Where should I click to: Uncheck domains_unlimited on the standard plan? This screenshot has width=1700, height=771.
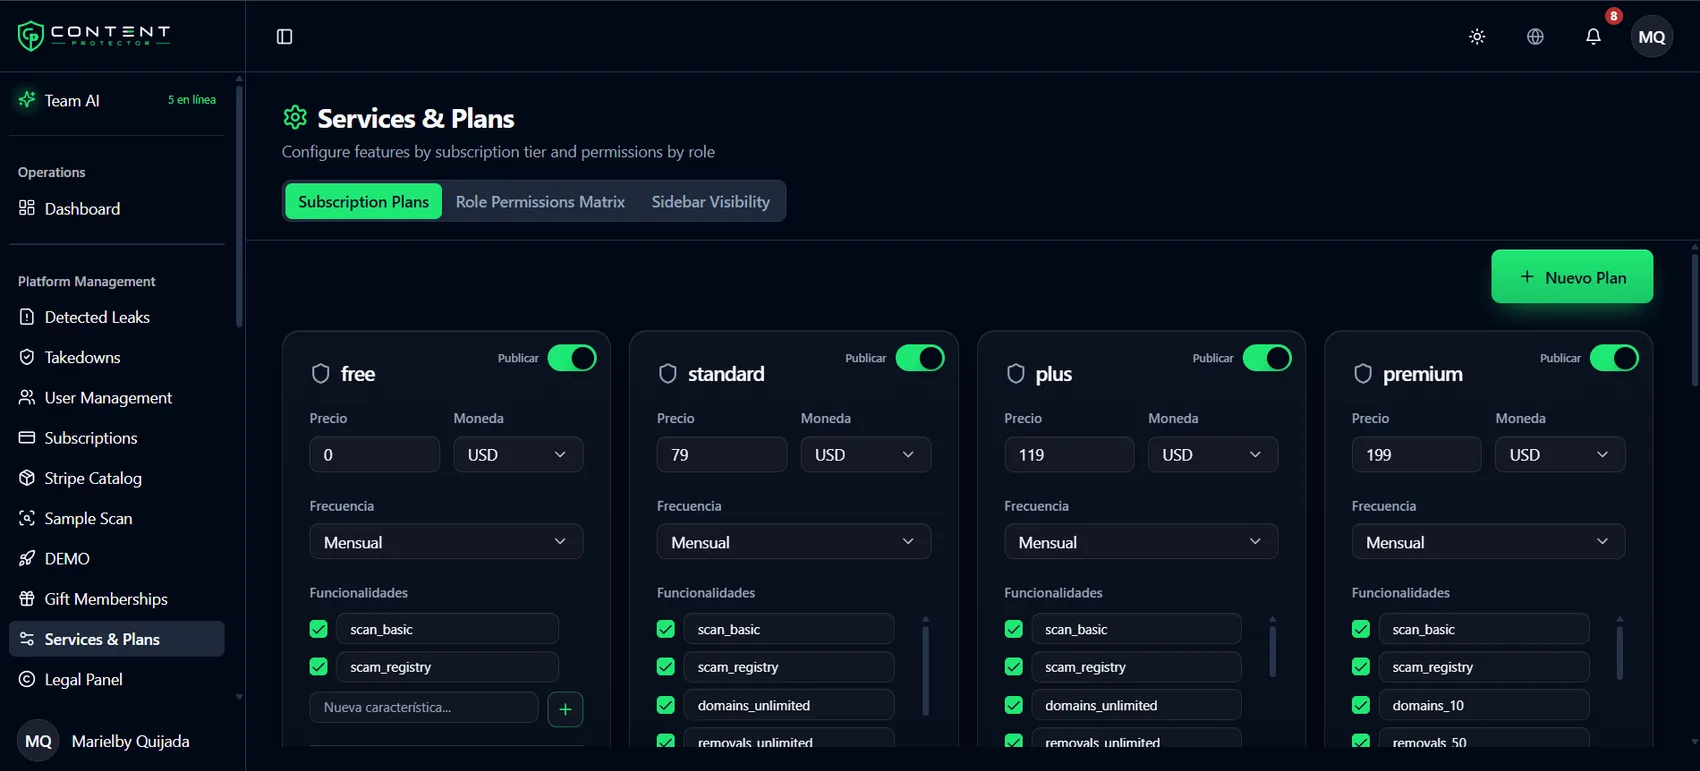click(x=665, y=705)
